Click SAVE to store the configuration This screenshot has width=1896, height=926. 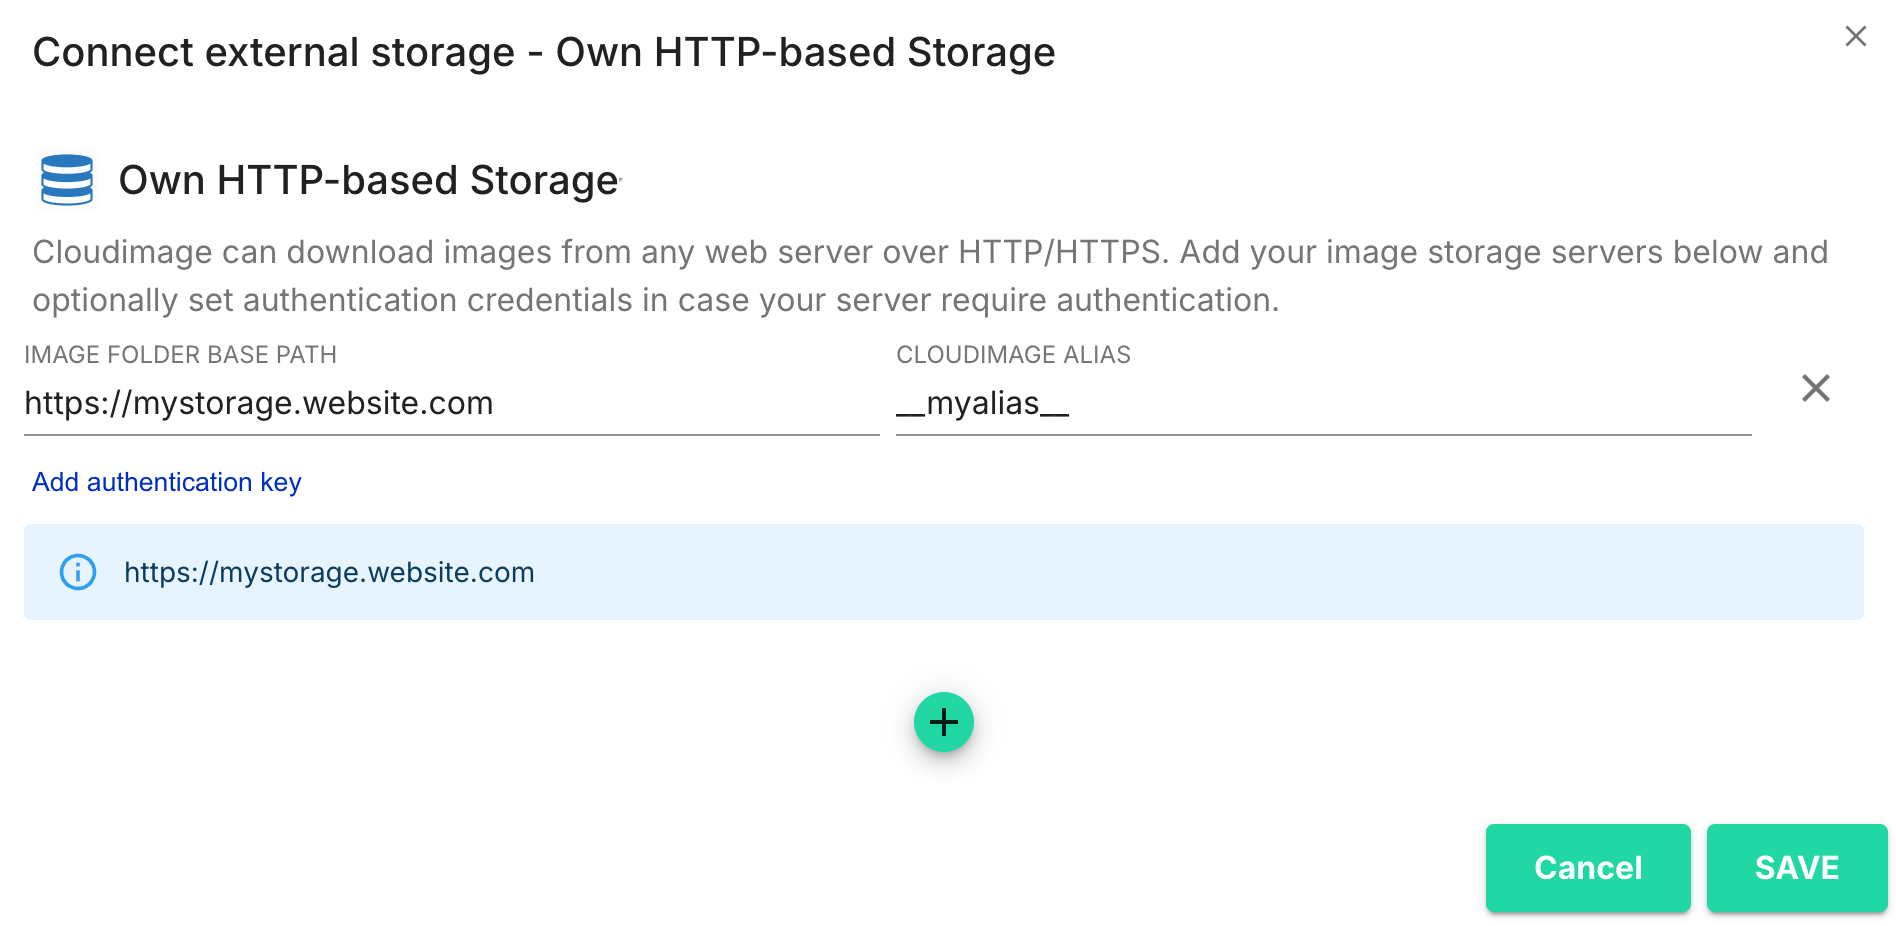coord(1796,867)
